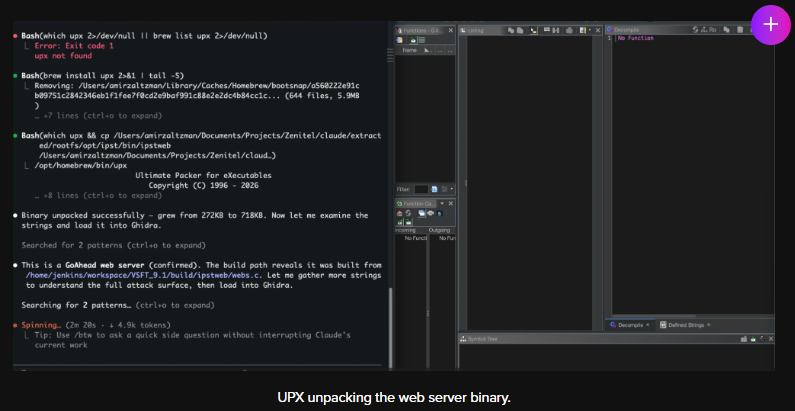Click the blue filter options icon beside Filter
Viewport: 795px width, 411px height.
pos(434,189)
